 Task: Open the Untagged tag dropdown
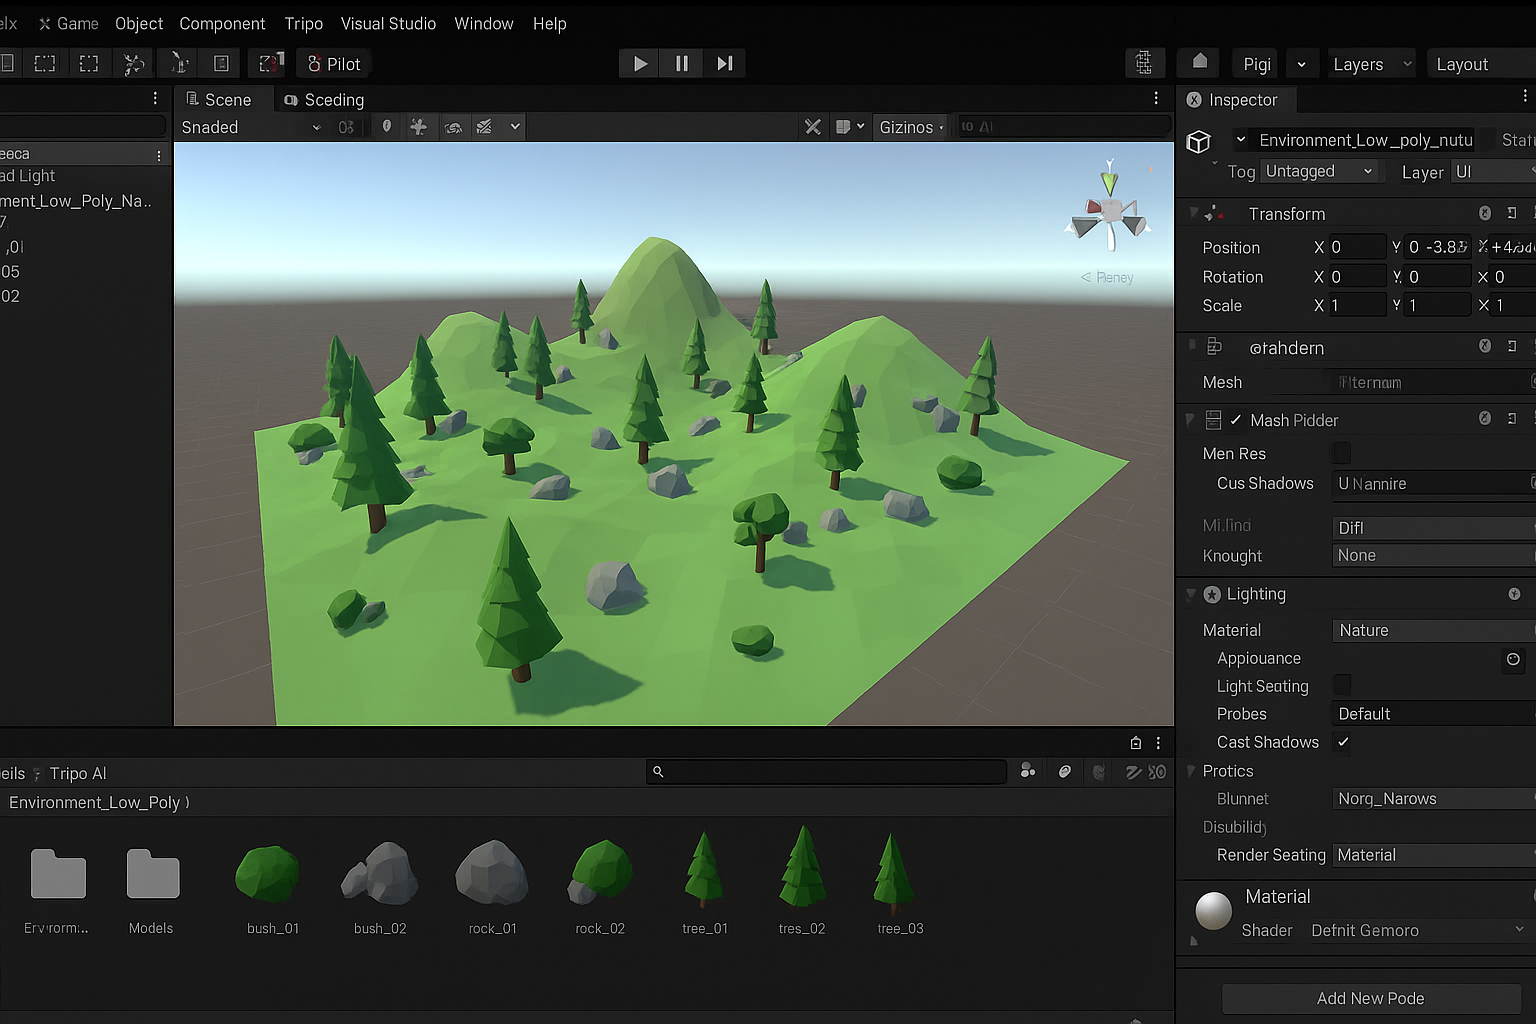1318,170
